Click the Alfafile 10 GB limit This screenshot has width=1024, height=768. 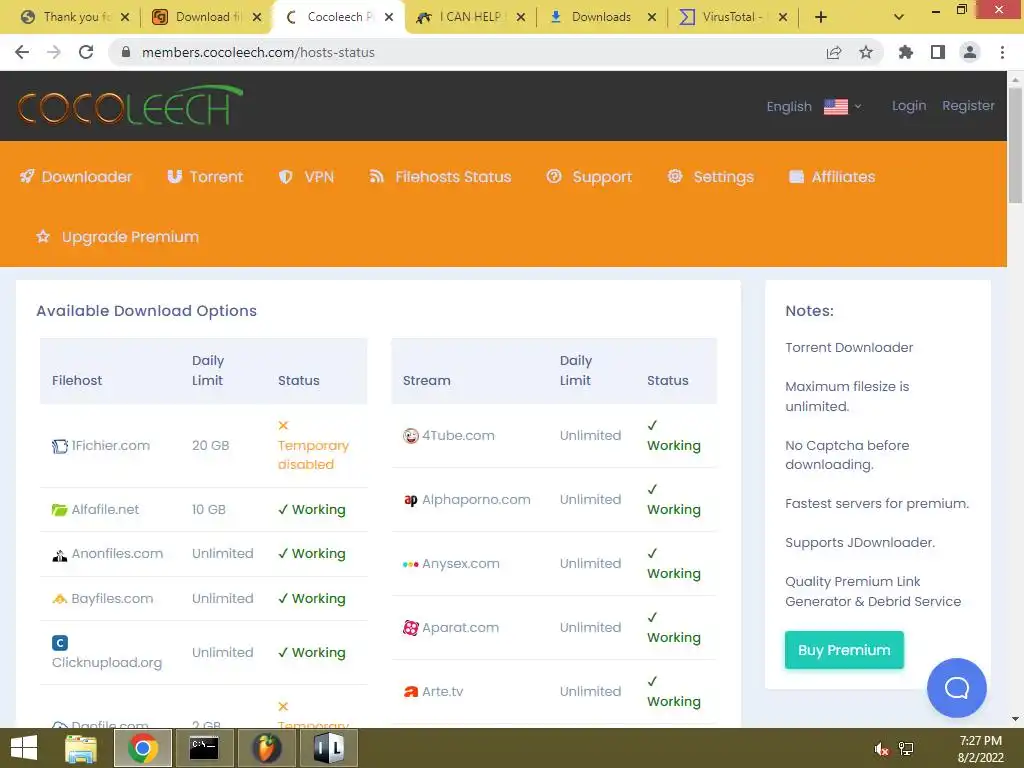tap(208, 509)
